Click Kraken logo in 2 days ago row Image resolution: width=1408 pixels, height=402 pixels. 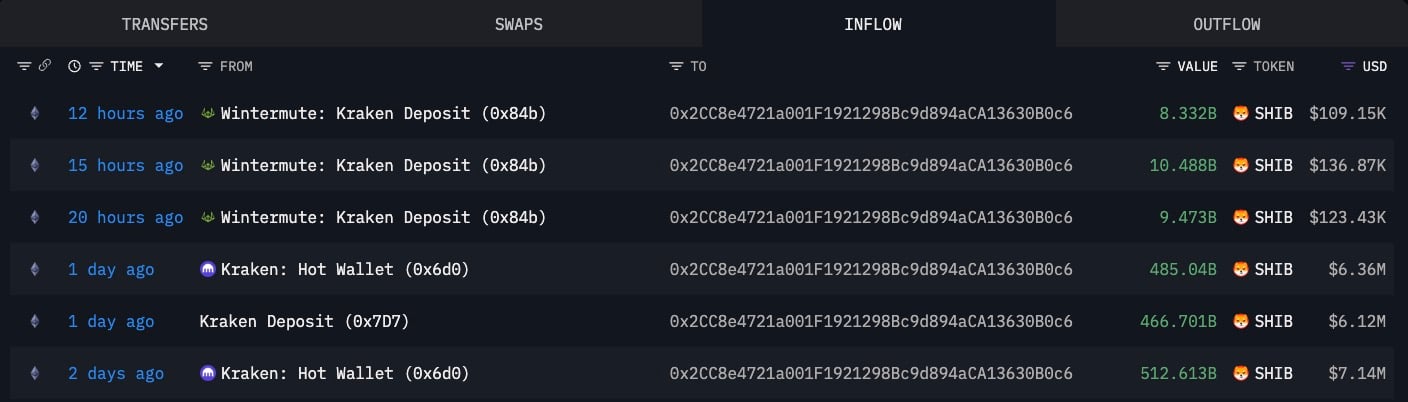[208, 374]
